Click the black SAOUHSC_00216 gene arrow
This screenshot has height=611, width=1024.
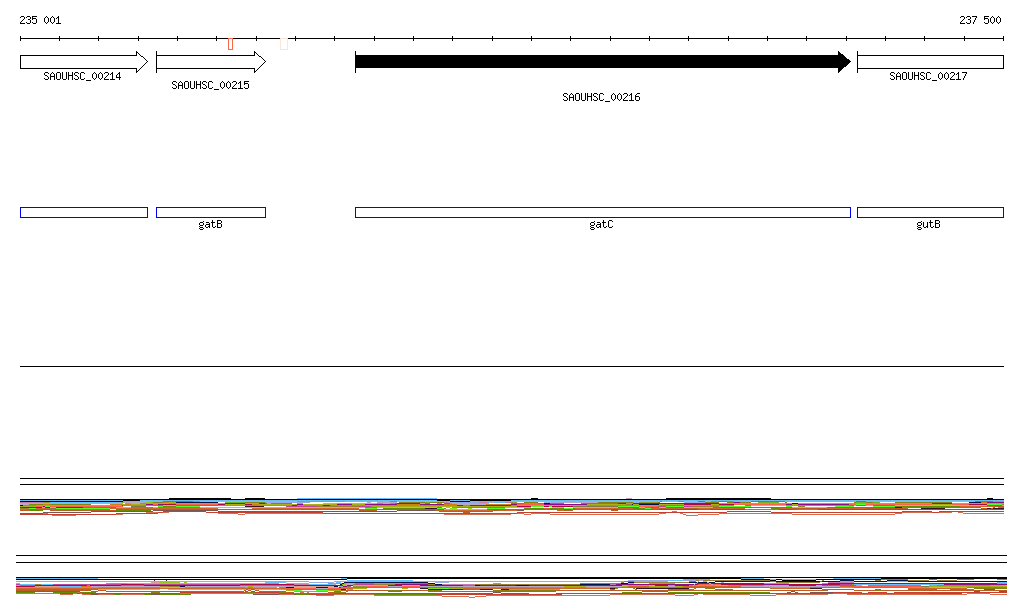pos(603,62)
